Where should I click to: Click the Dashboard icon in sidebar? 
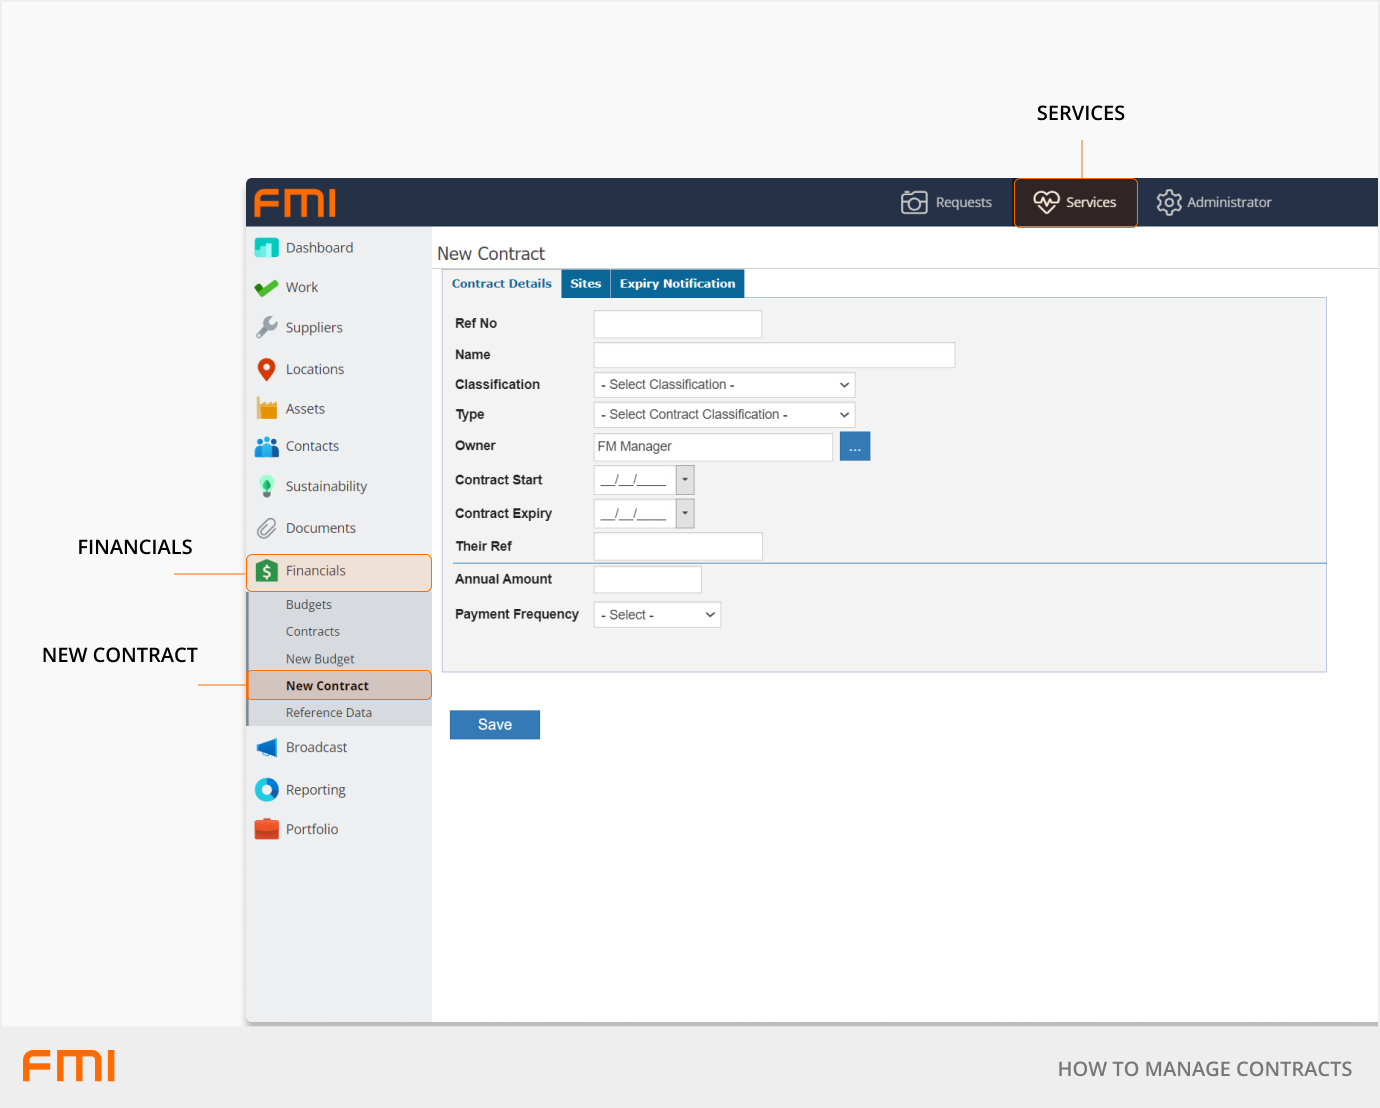pos(266,248)
